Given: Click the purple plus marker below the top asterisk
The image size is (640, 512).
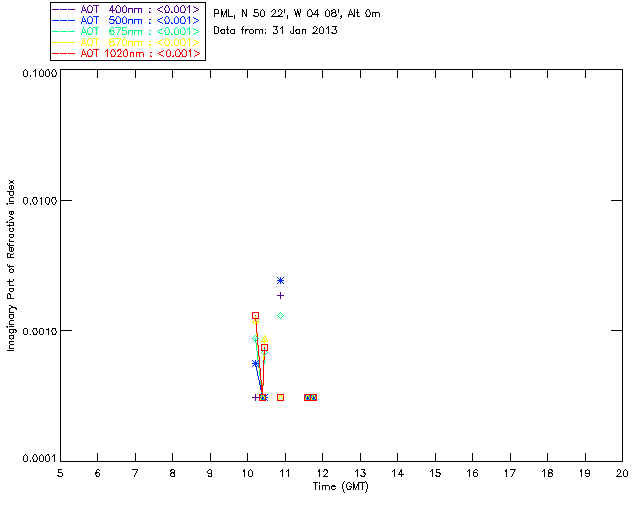Looking at the screenshot, I should 280,296.
